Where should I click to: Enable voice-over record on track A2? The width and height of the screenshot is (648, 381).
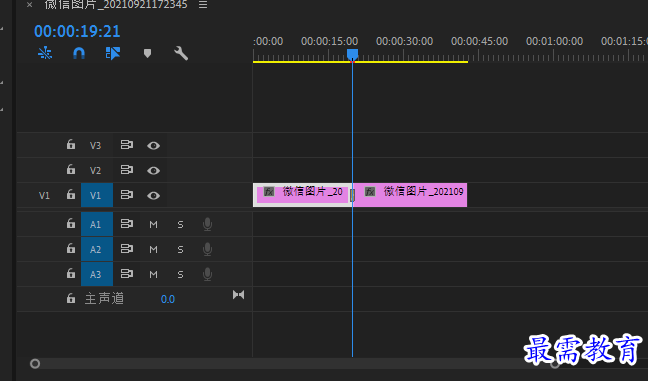click(x=207, y=249)
